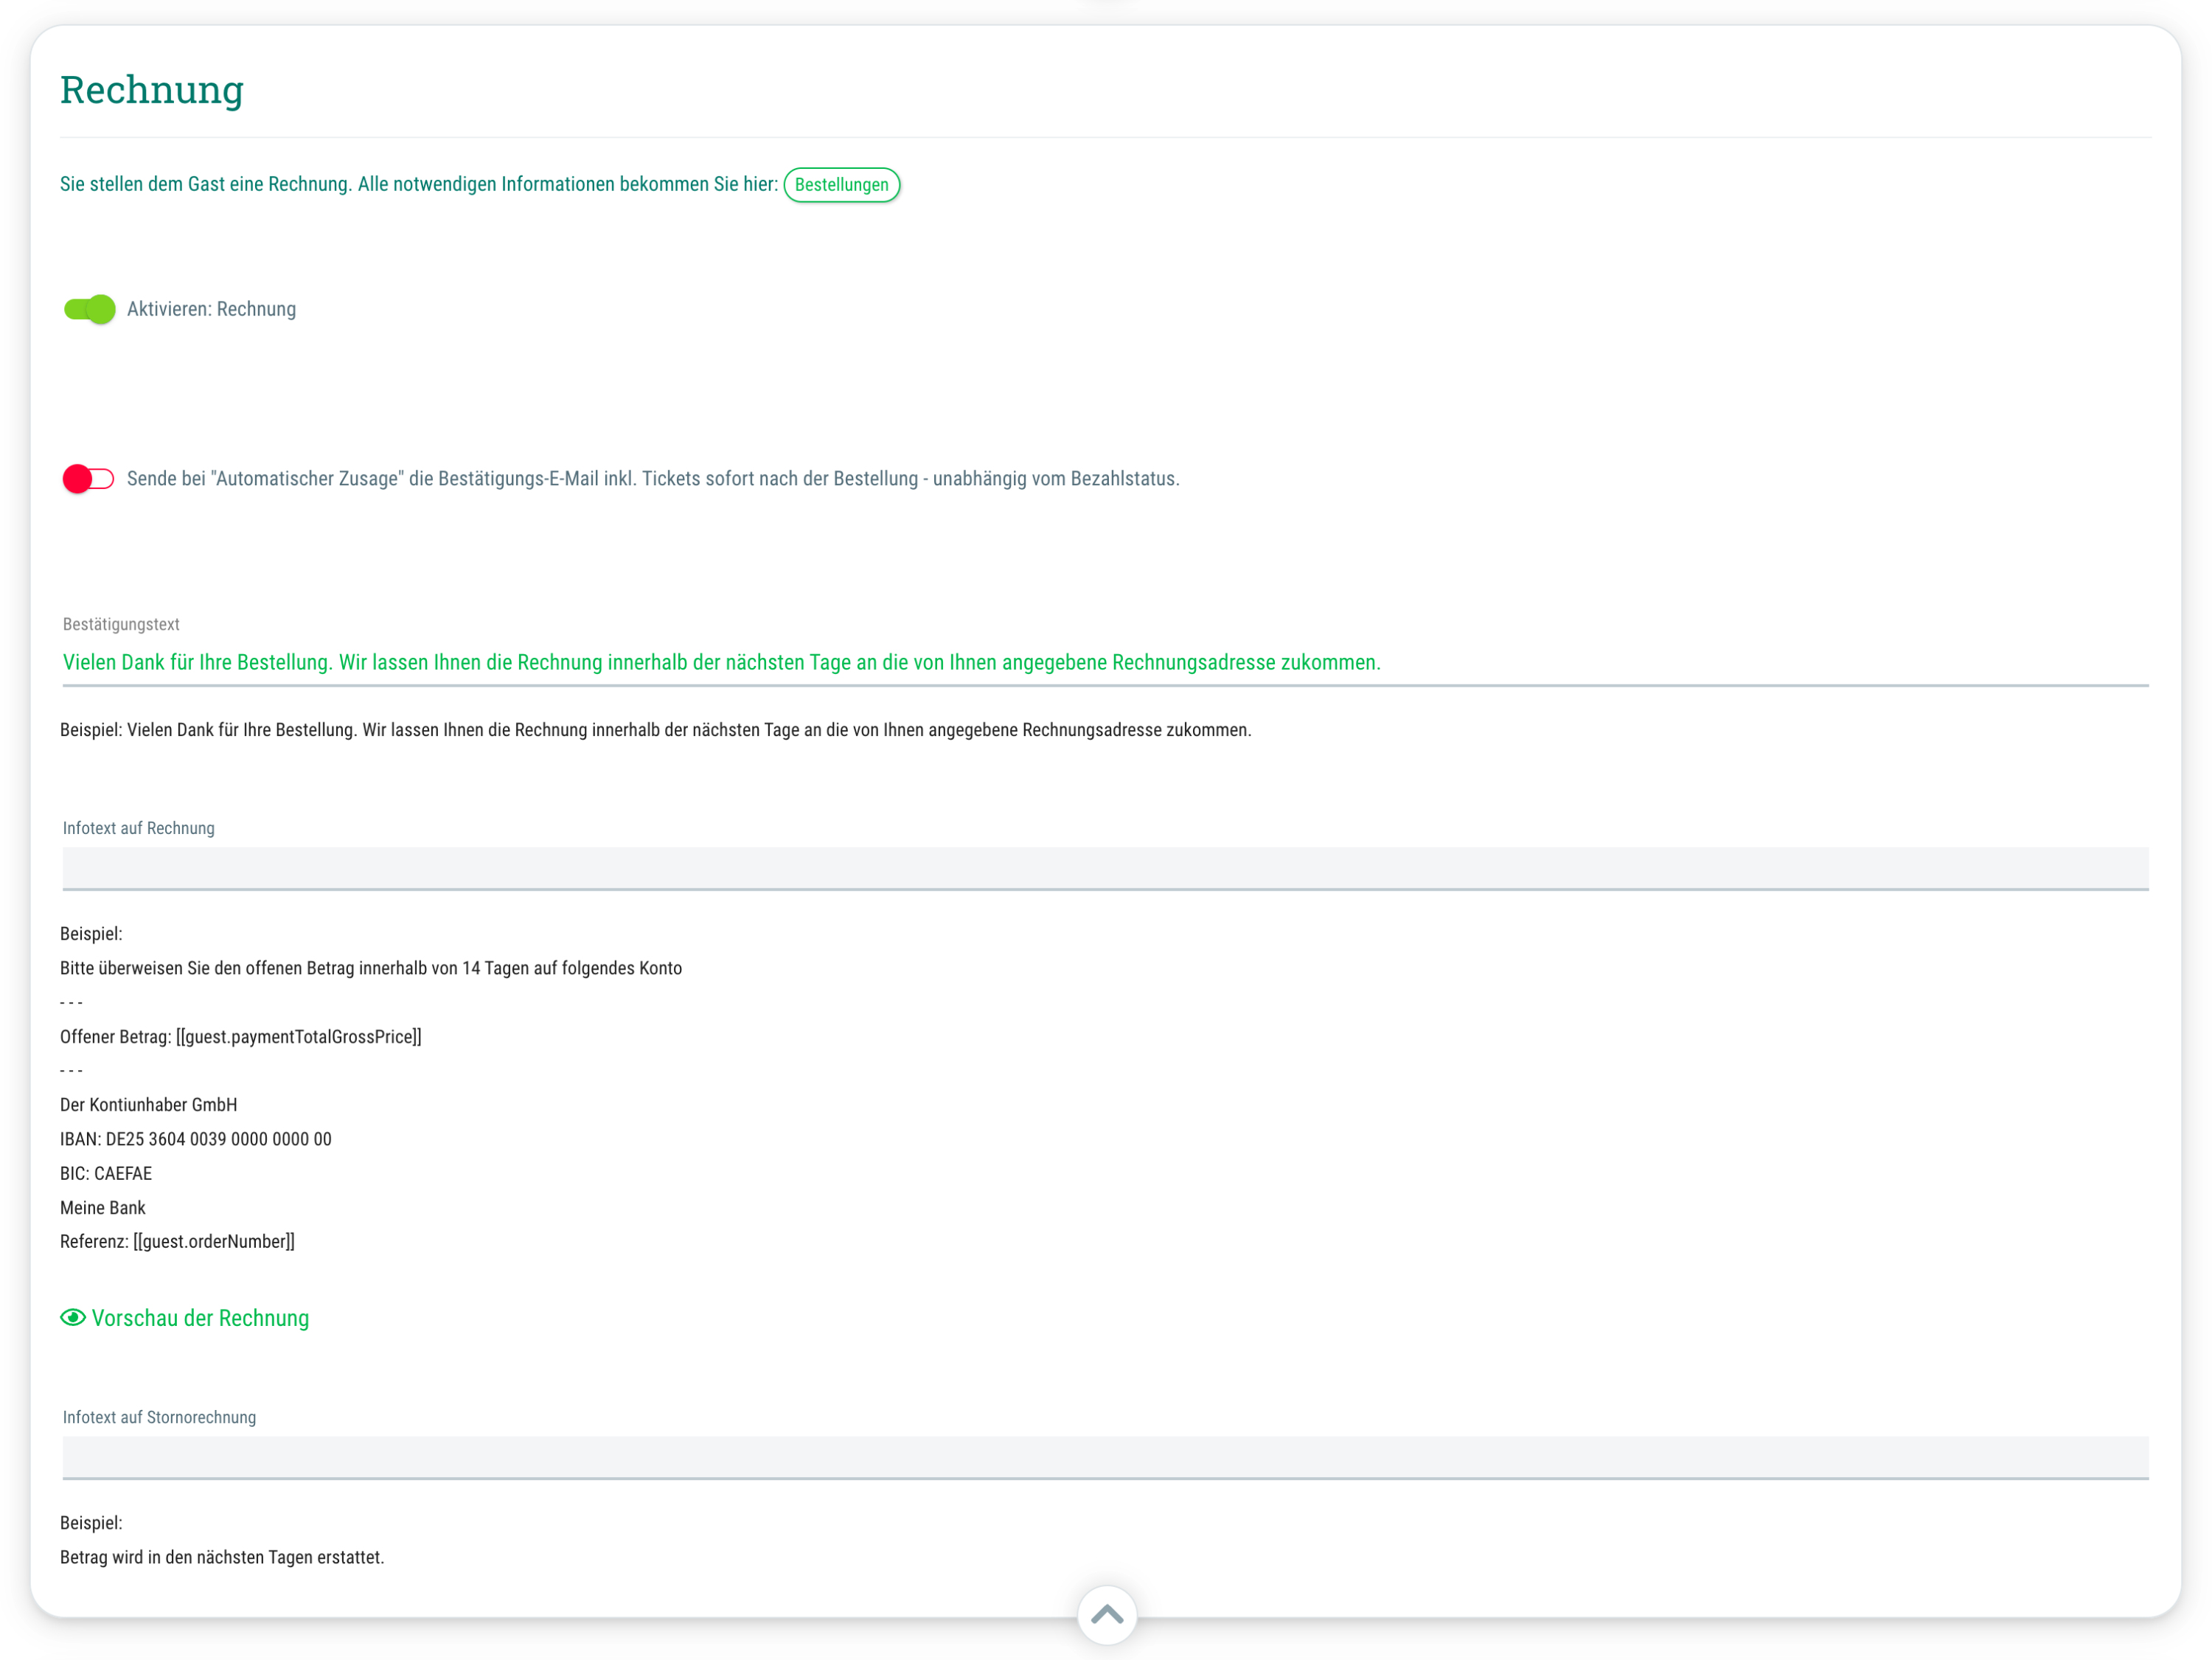Click the BIC: CAEFAE example text

click(106, 1173)
